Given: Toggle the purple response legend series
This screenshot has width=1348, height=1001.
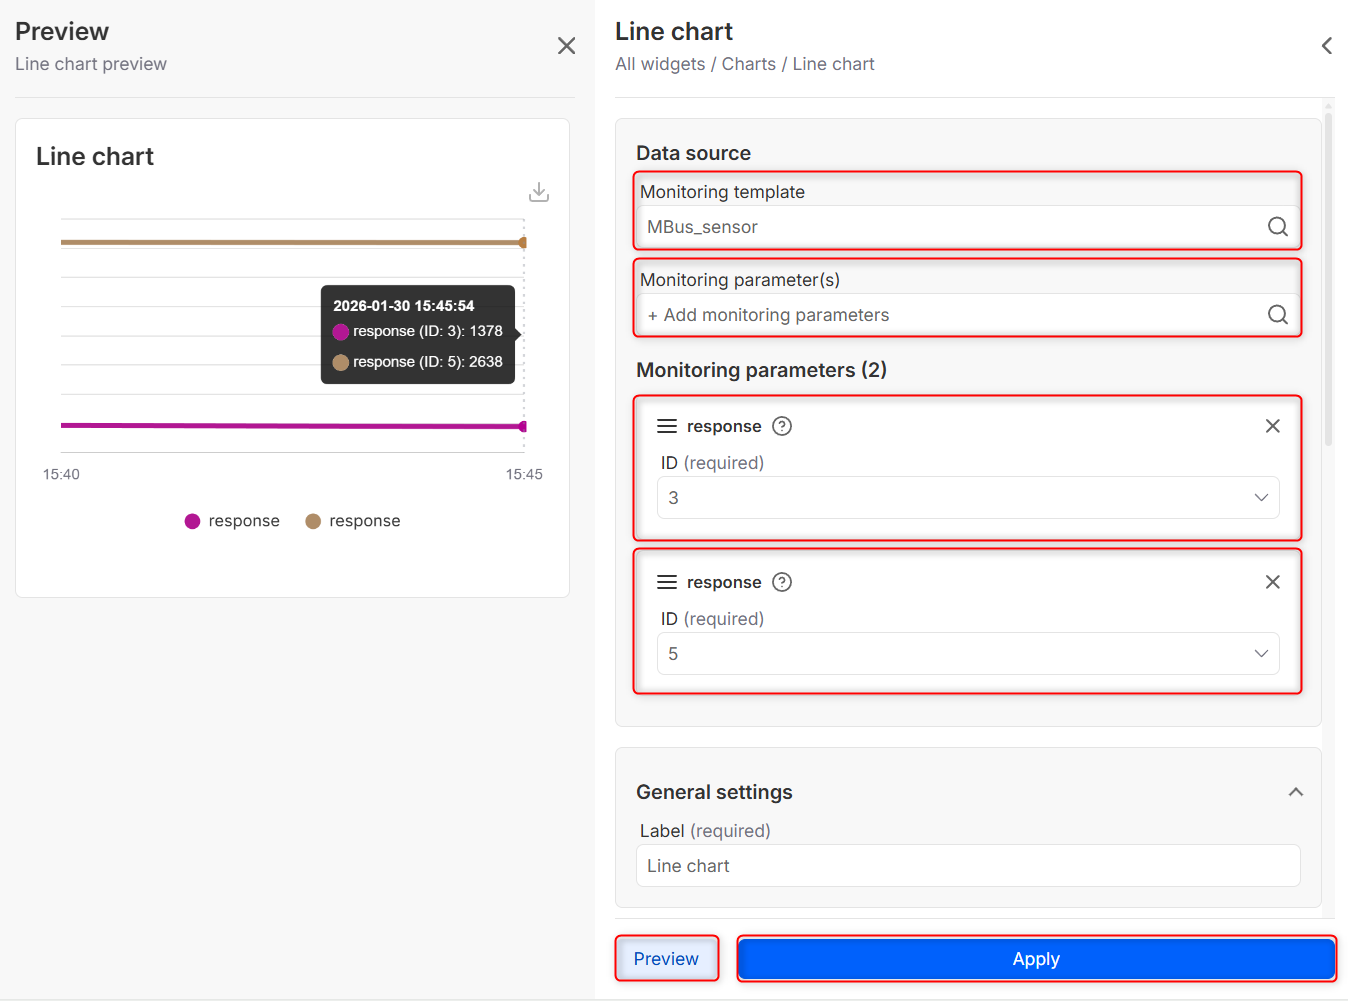Looking at the screenshot, I should 232,521.
